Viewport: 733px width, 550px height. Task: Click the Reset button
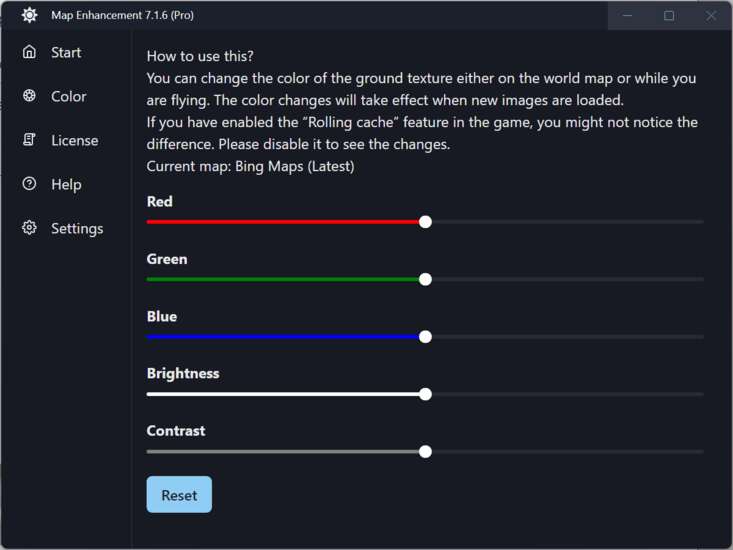pyautogui.click(x=179, y=494)
